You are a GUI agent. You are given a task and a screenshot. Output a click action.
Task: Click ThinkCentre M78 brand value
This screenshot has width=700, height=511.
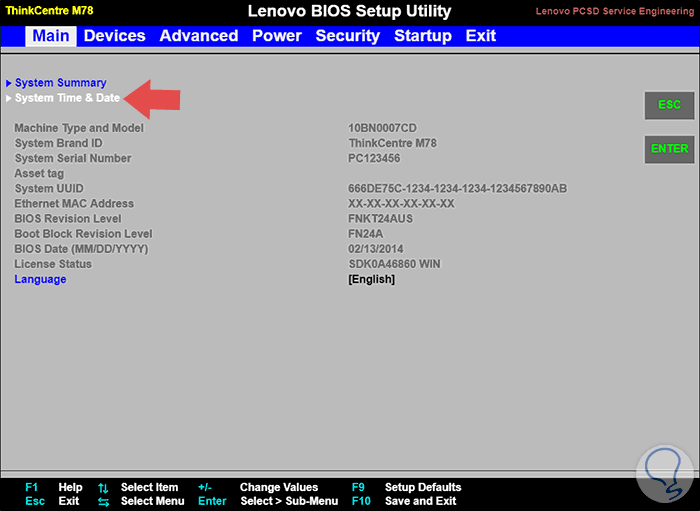[392, 143]
